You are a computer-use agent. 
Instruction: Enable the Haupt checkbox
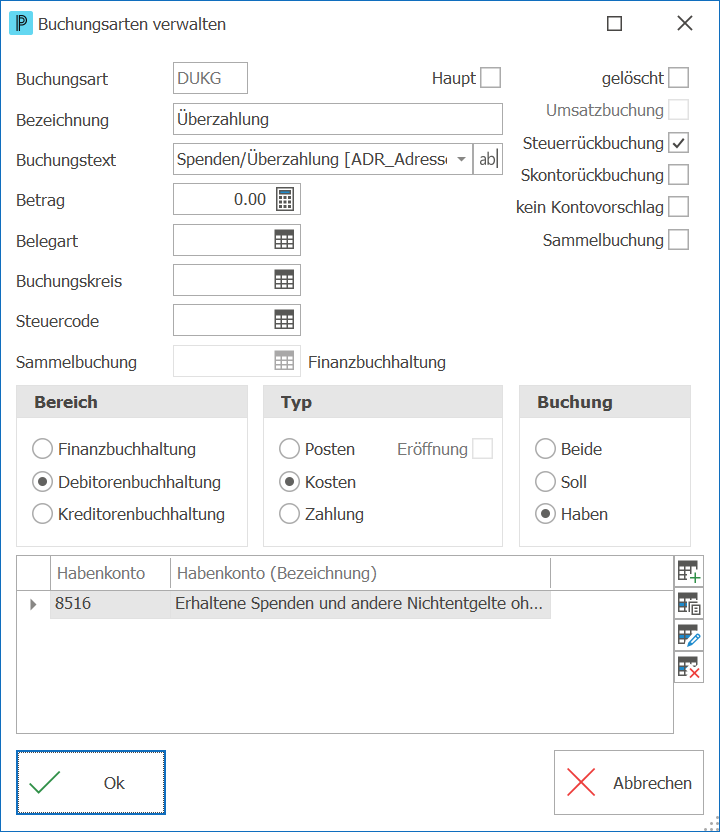coord(490,77)
